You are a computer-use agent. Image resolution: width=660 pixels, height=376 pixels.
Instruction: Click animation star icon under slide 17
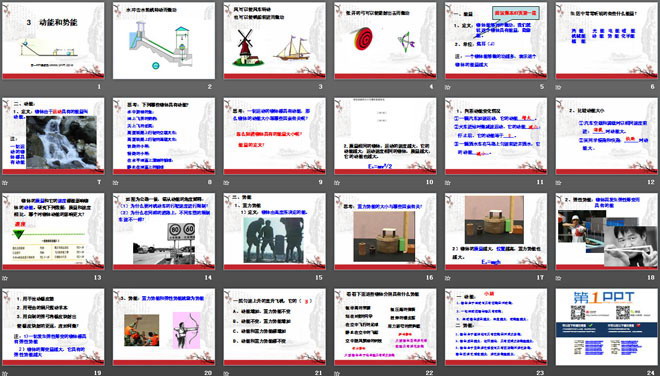pyautogui.click(x=448, y=278)
